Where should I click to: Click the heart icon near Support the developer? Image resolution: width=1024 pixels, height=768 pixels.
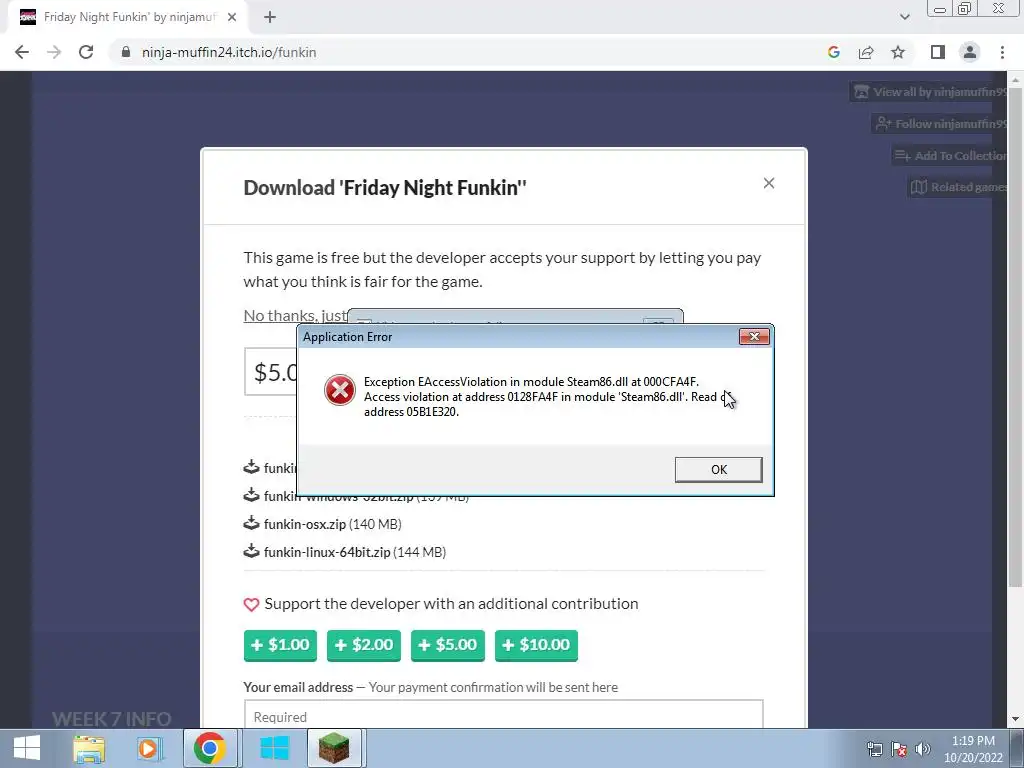click(251, 605)
